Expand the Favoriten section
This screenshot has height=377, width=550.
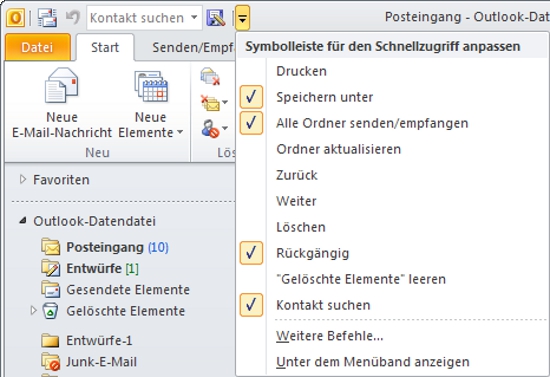[23, 180]
